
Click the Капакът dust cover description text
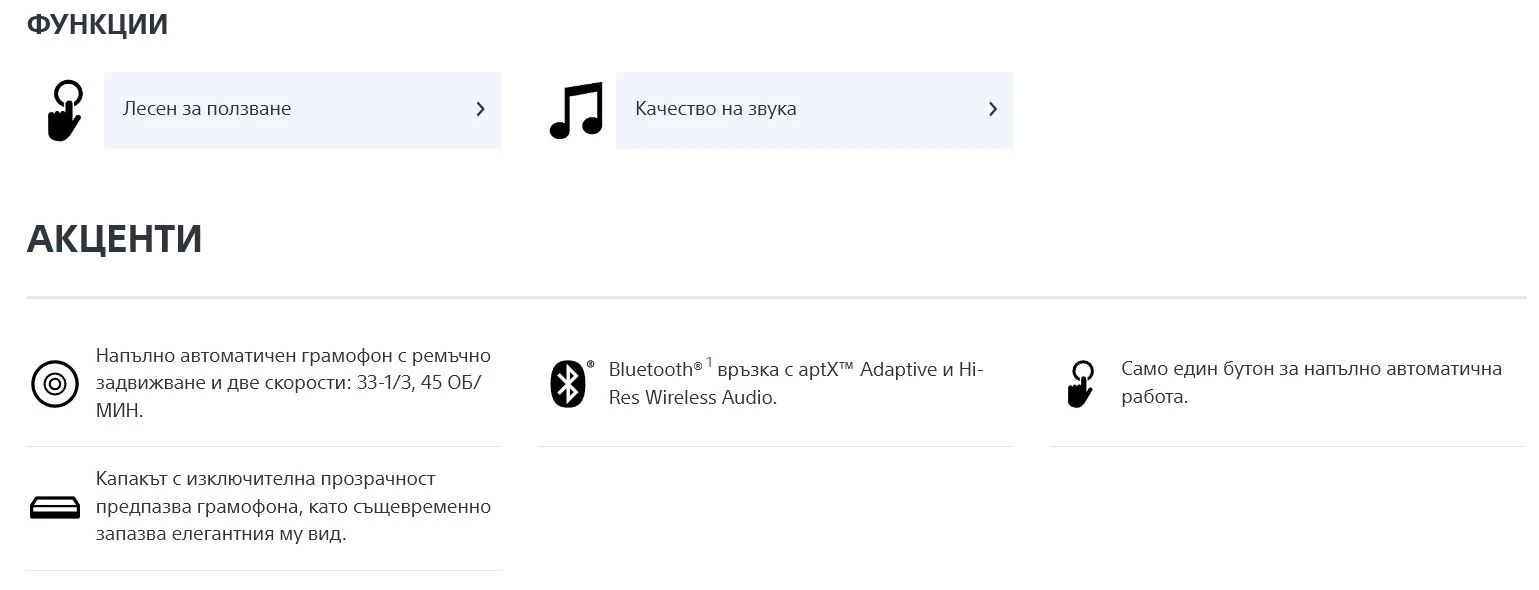pyautogui.click(x=293, y=507)
